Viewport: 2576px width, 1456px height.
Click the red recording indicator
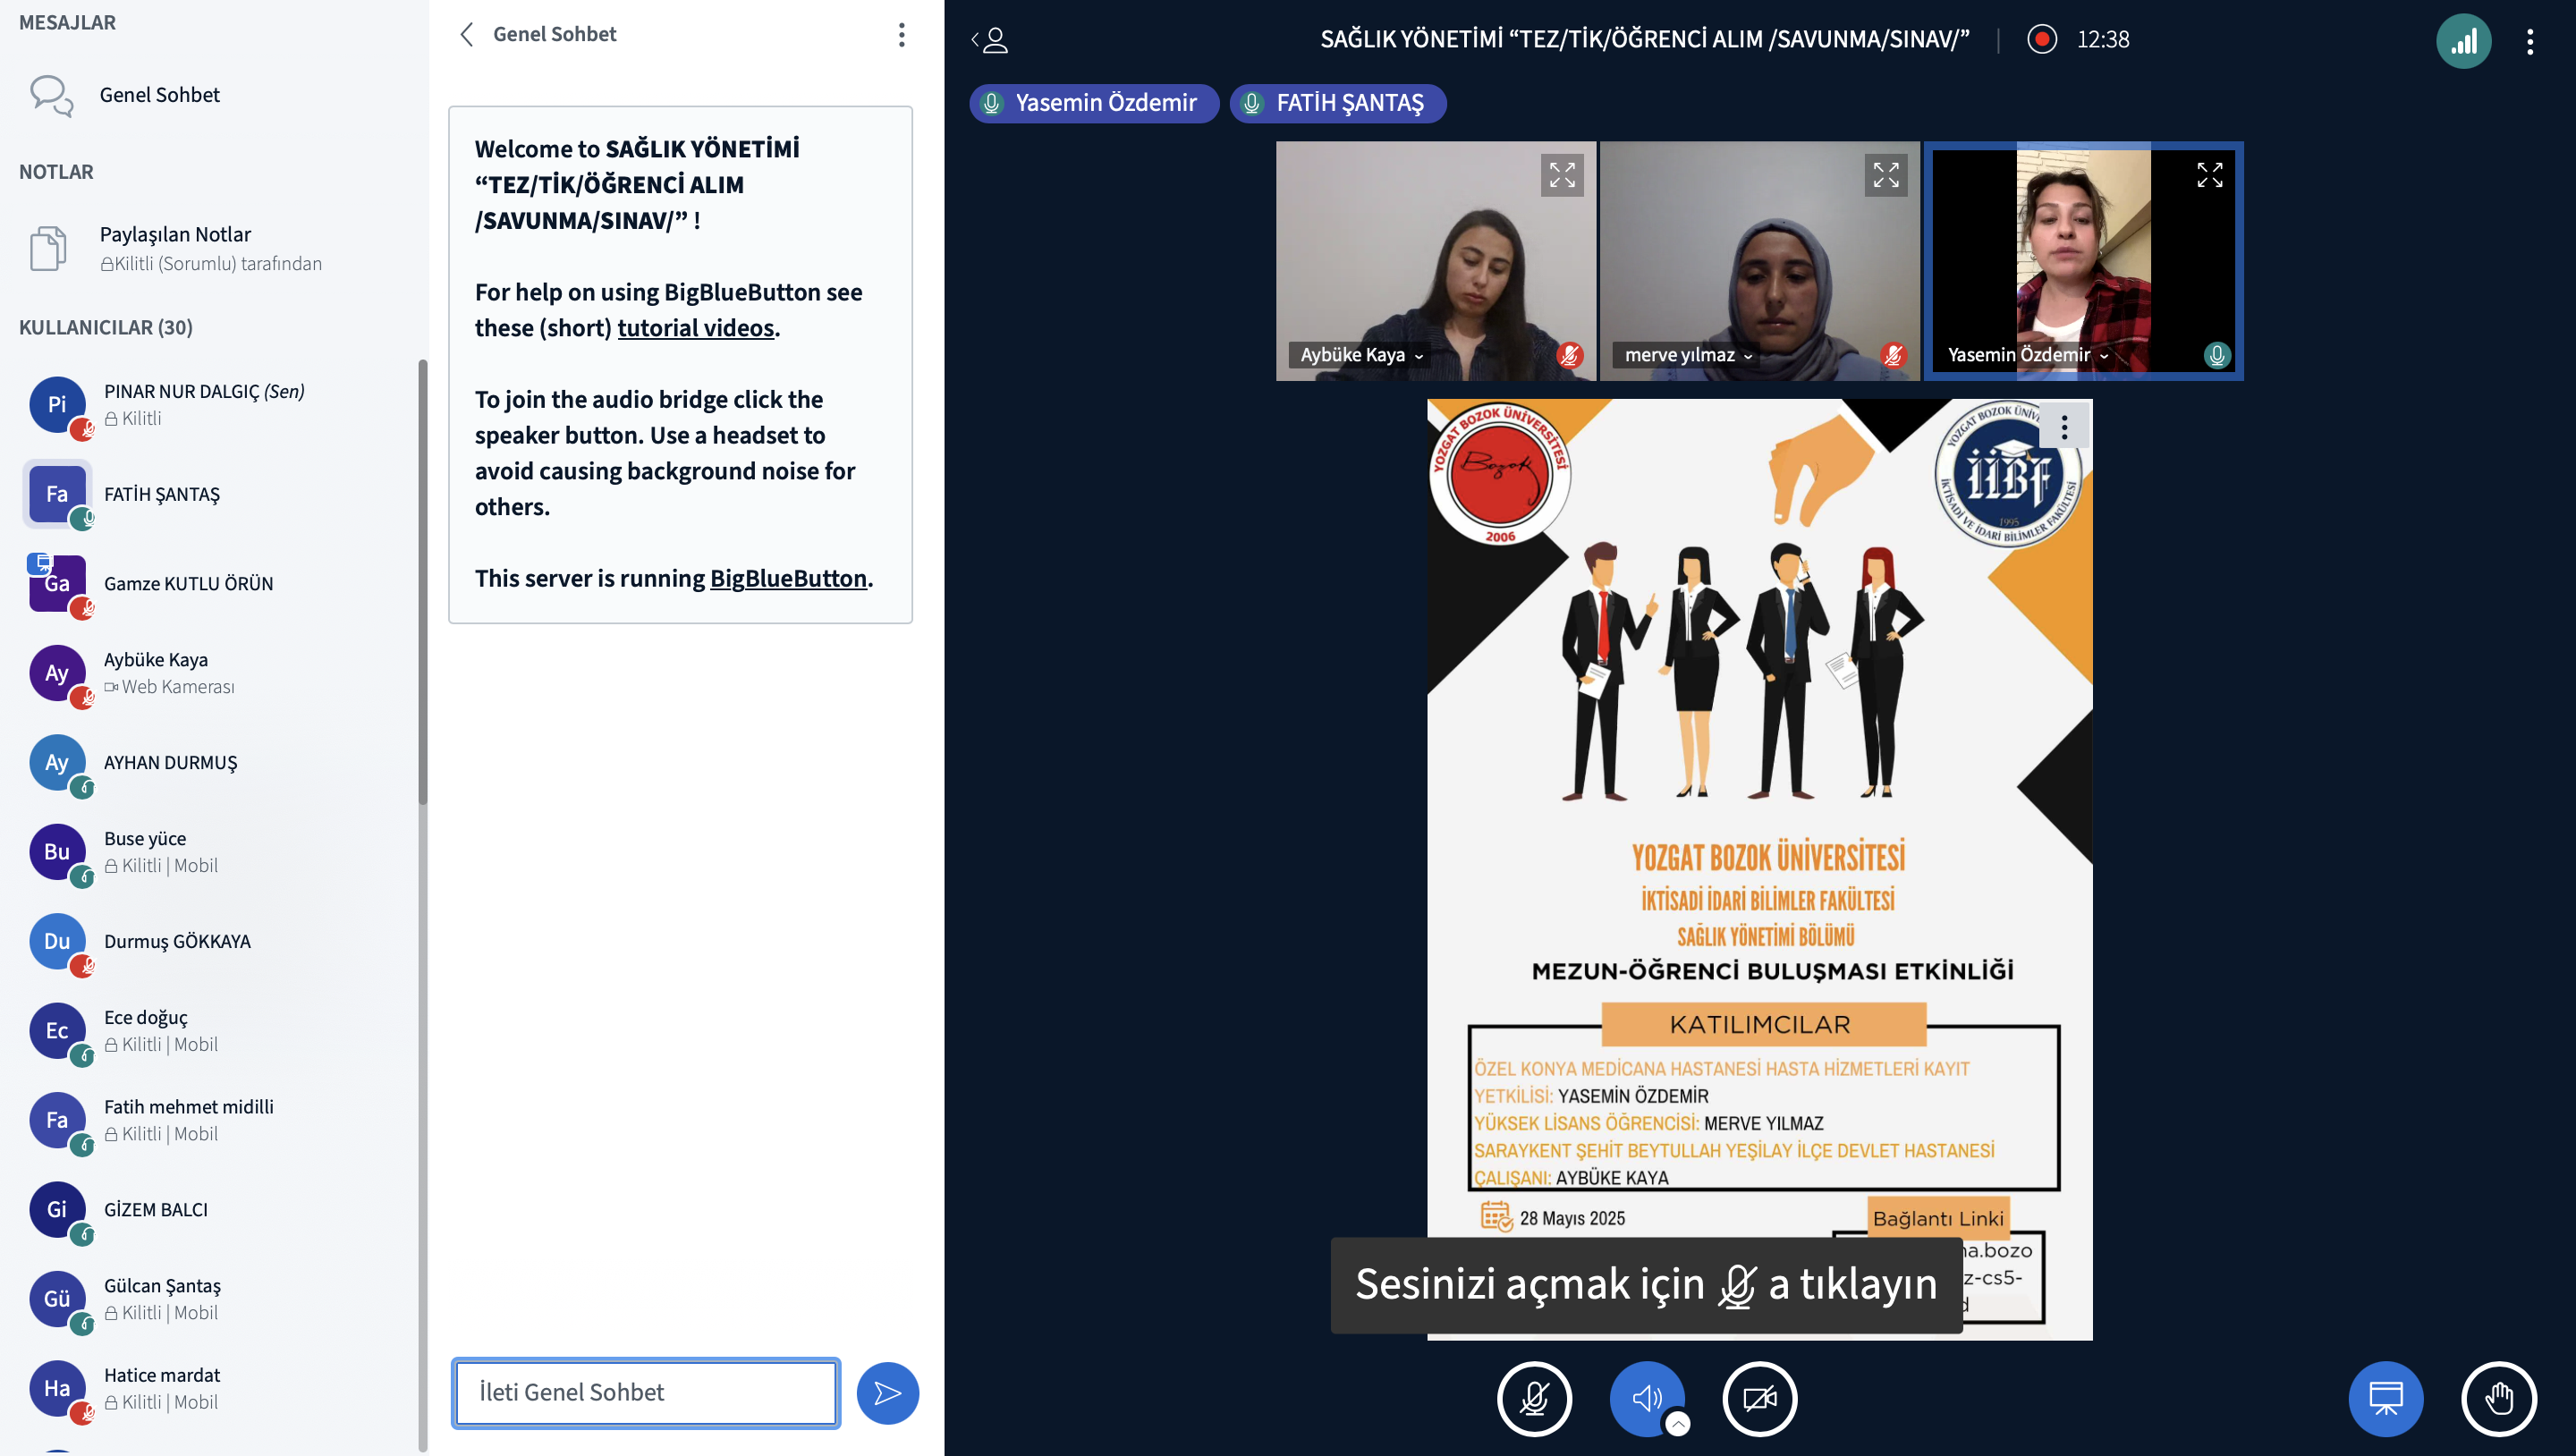[2041, 39]
